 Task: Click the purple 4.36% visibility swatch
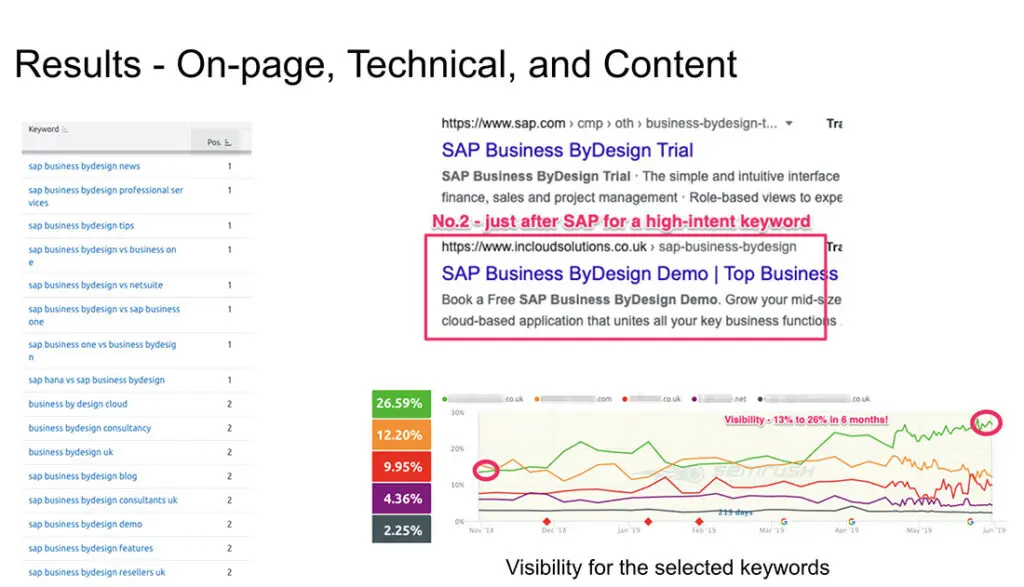click(401, 499)
